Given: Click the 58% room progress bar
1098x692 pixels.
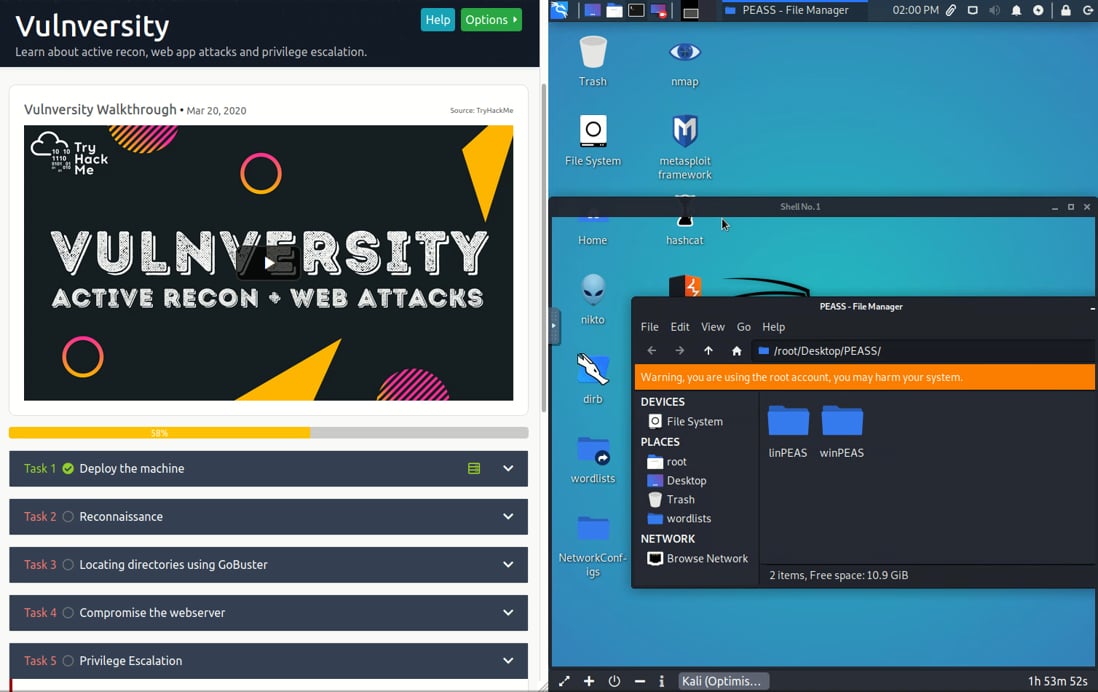Looking at the screenshot, I should point(268,433).
